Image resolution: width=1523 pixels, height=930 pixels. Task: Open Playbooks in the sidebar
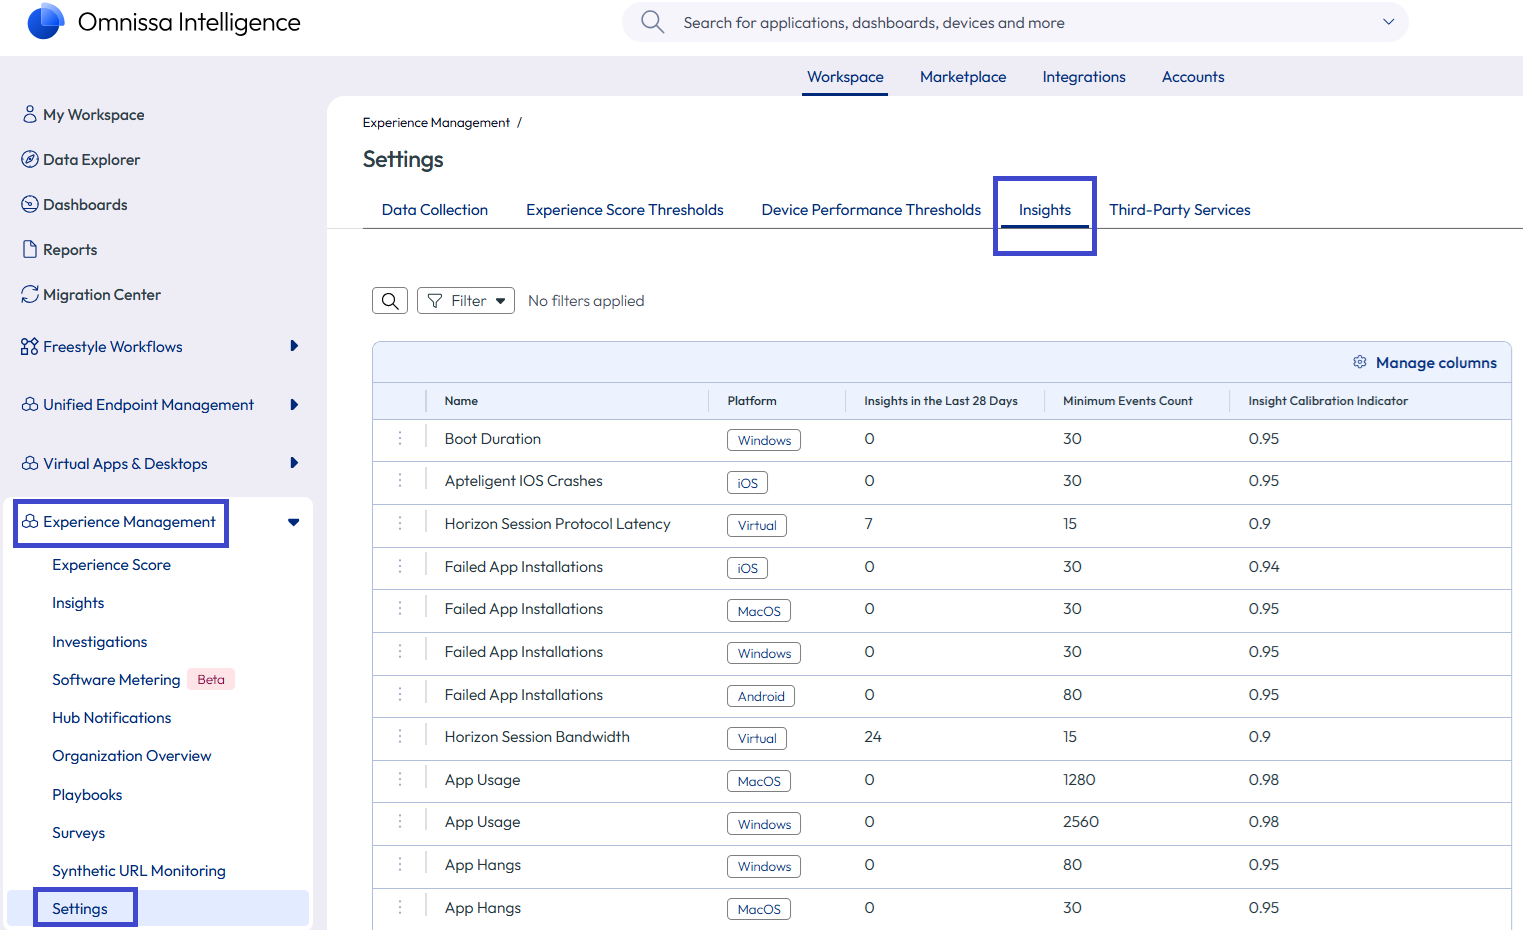point(87,794)
